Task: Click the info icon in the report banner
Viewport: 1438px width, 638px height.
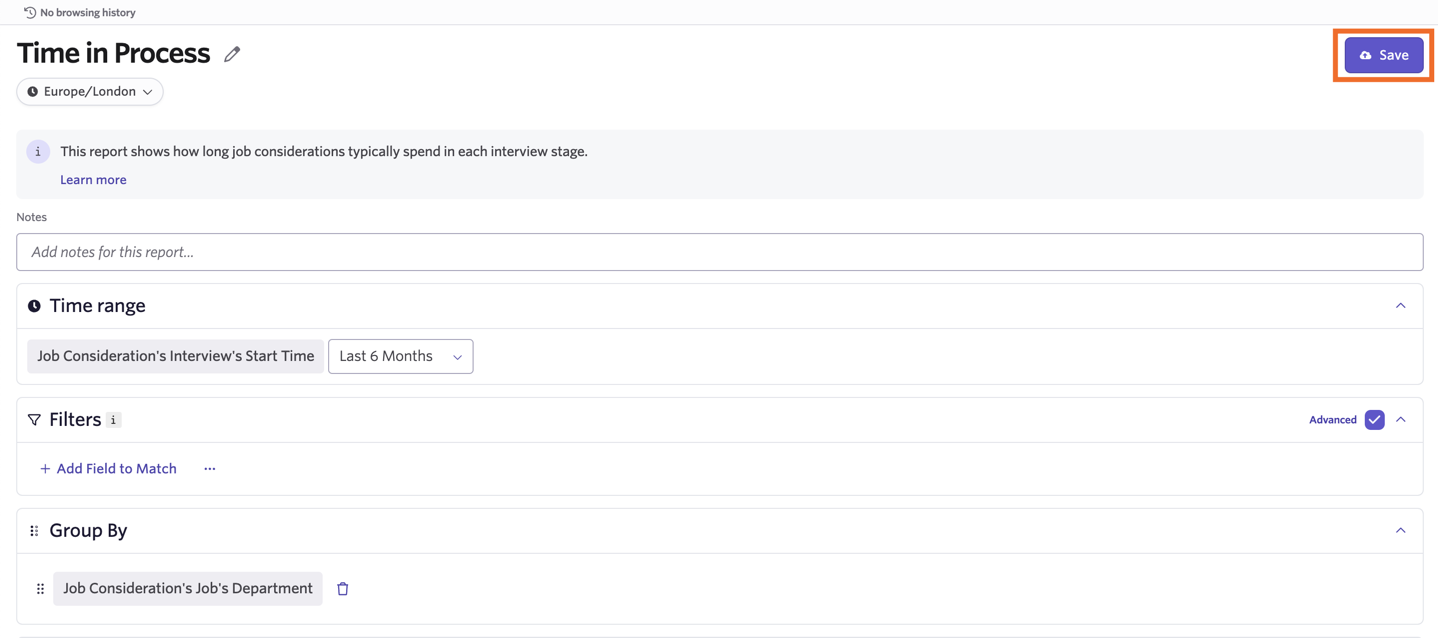Action: pyautogui.click(x=38, y=152)
